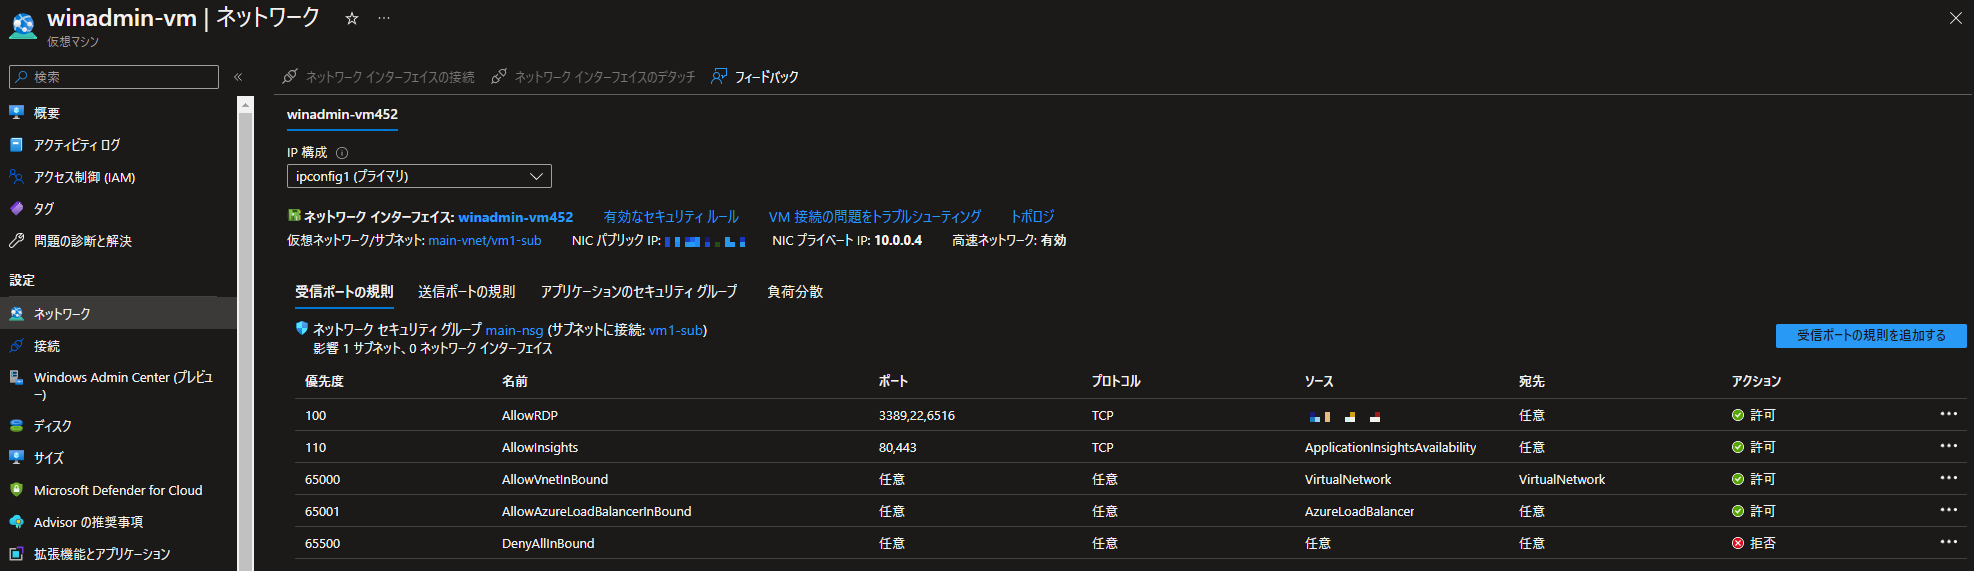Click the ソース column header

(x=1319, y=382)
